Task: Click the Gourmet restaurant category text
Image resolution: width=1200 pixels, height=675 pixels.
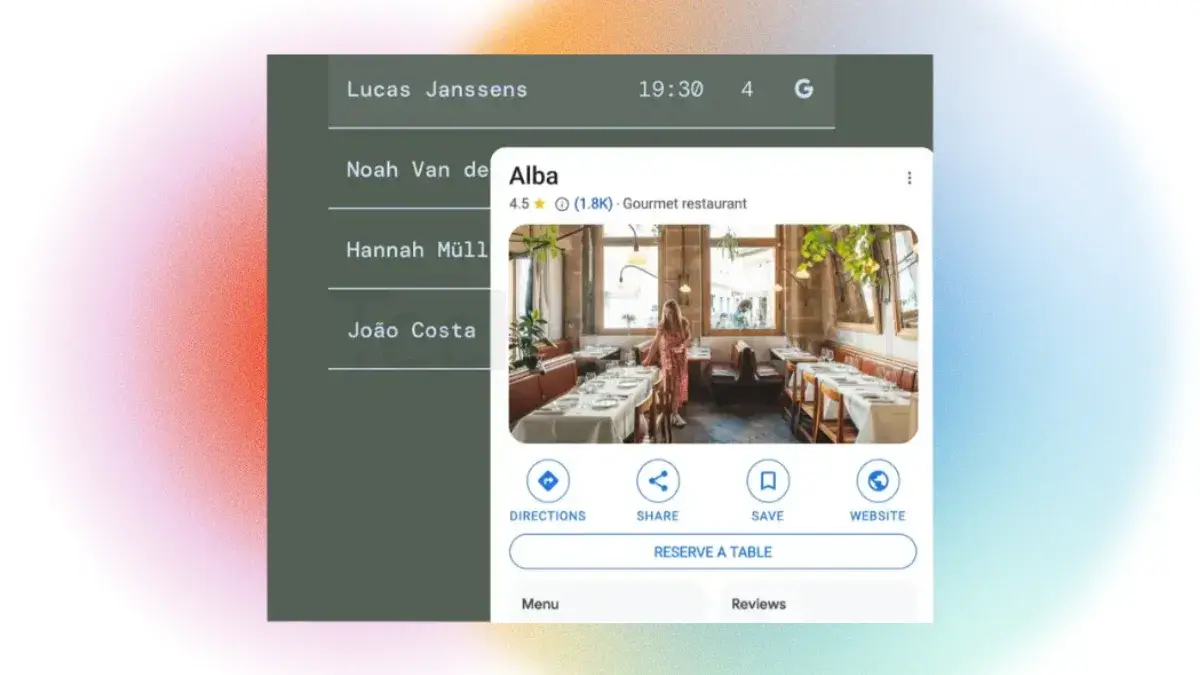Action: pyautogui.click(x=685, y=204)
